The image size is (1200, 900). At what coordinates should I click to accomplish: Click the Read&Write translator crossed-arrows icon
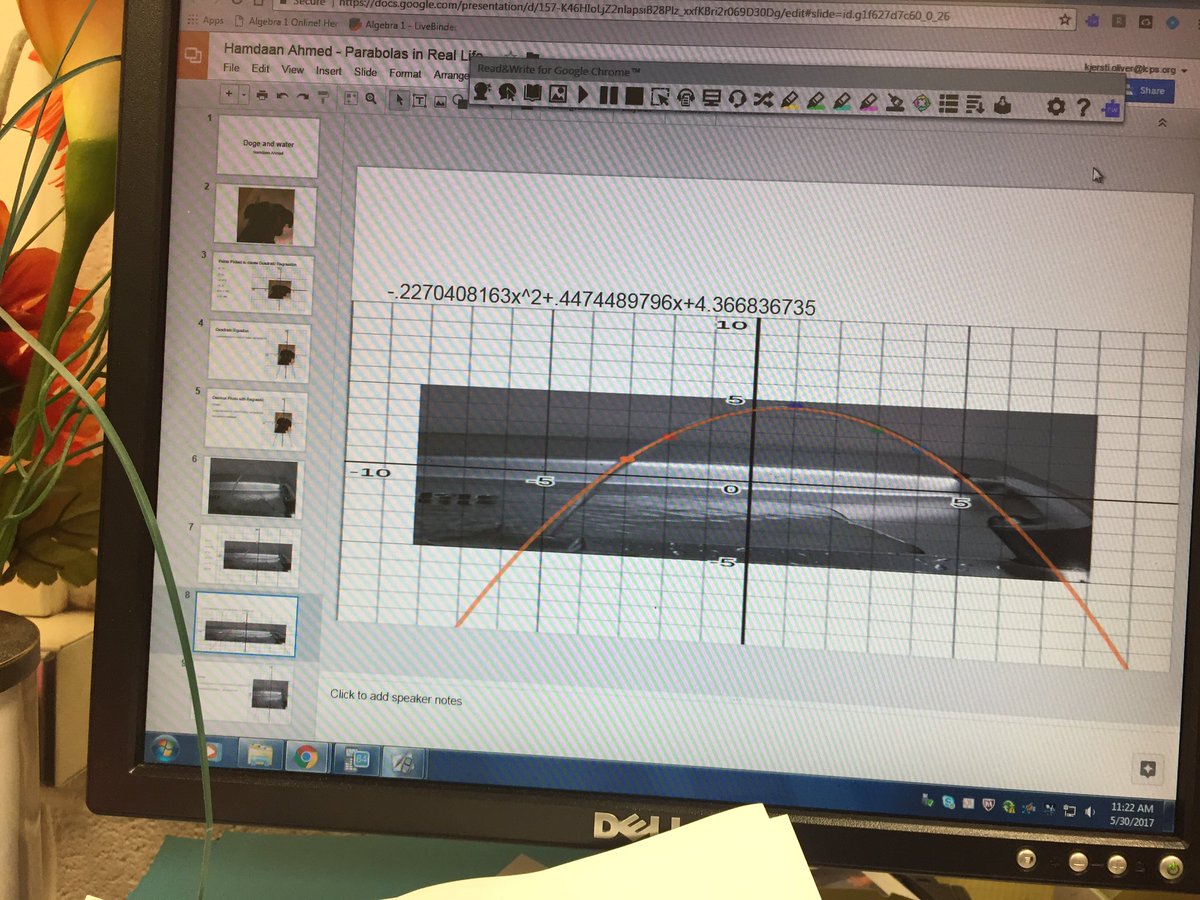tap(763, 99)
